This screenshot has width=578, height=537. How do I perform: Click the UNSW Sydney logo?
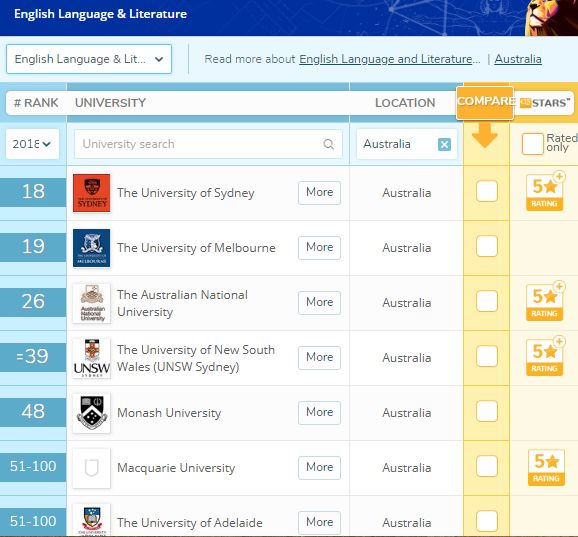point(91,358)
